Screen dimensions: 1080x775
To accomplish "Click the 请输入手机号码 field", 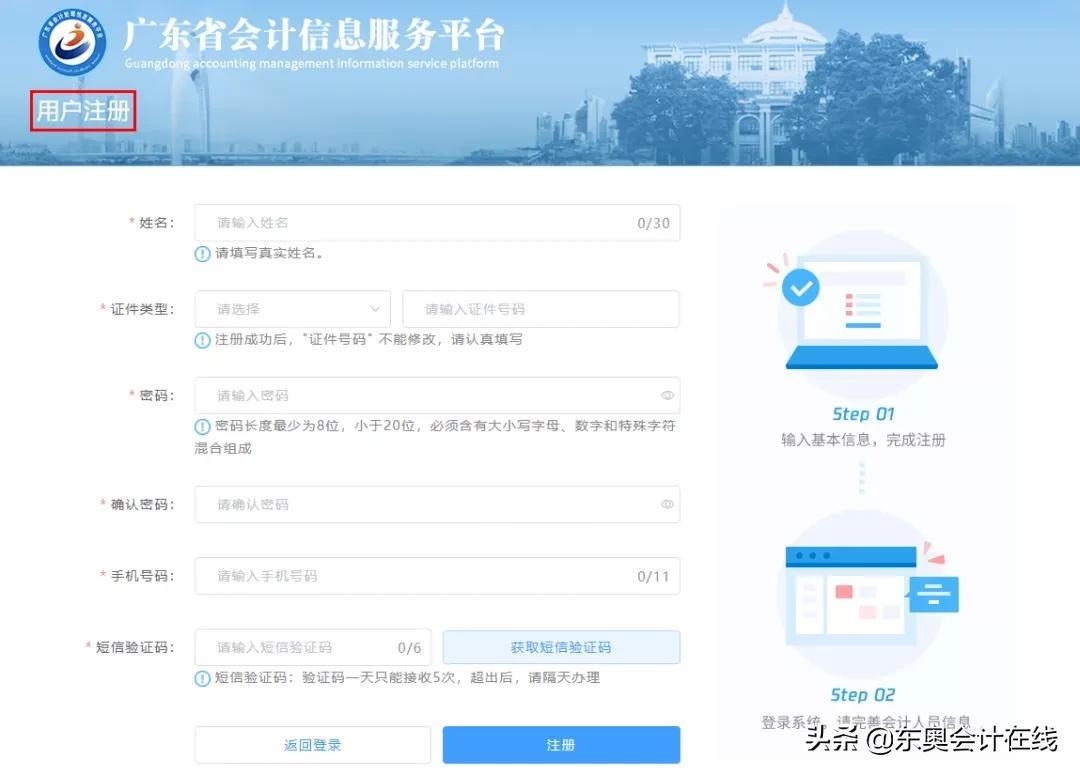I will tap(437, 576).
